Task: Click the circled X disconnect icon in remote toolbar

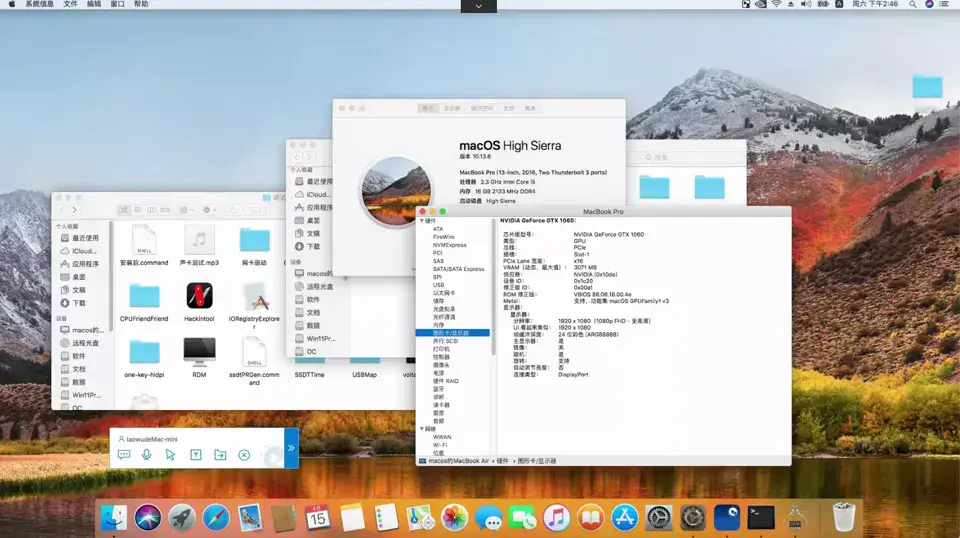Action: pyautogui.click(x=244, y=455)
